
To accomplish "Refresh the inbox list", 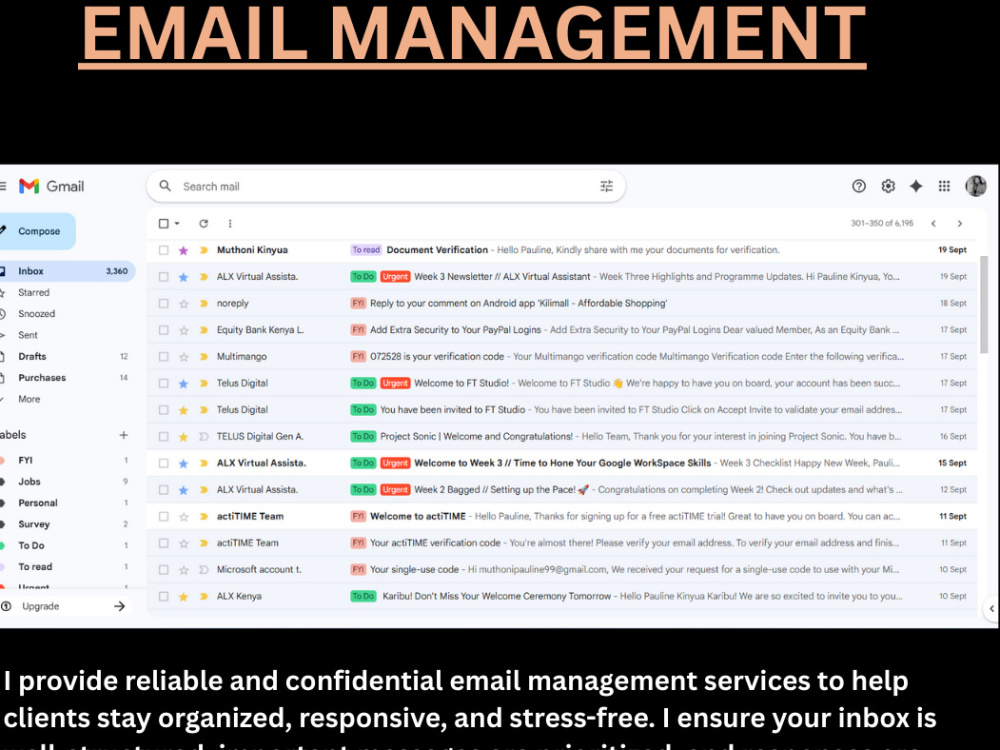I will 203,223.
